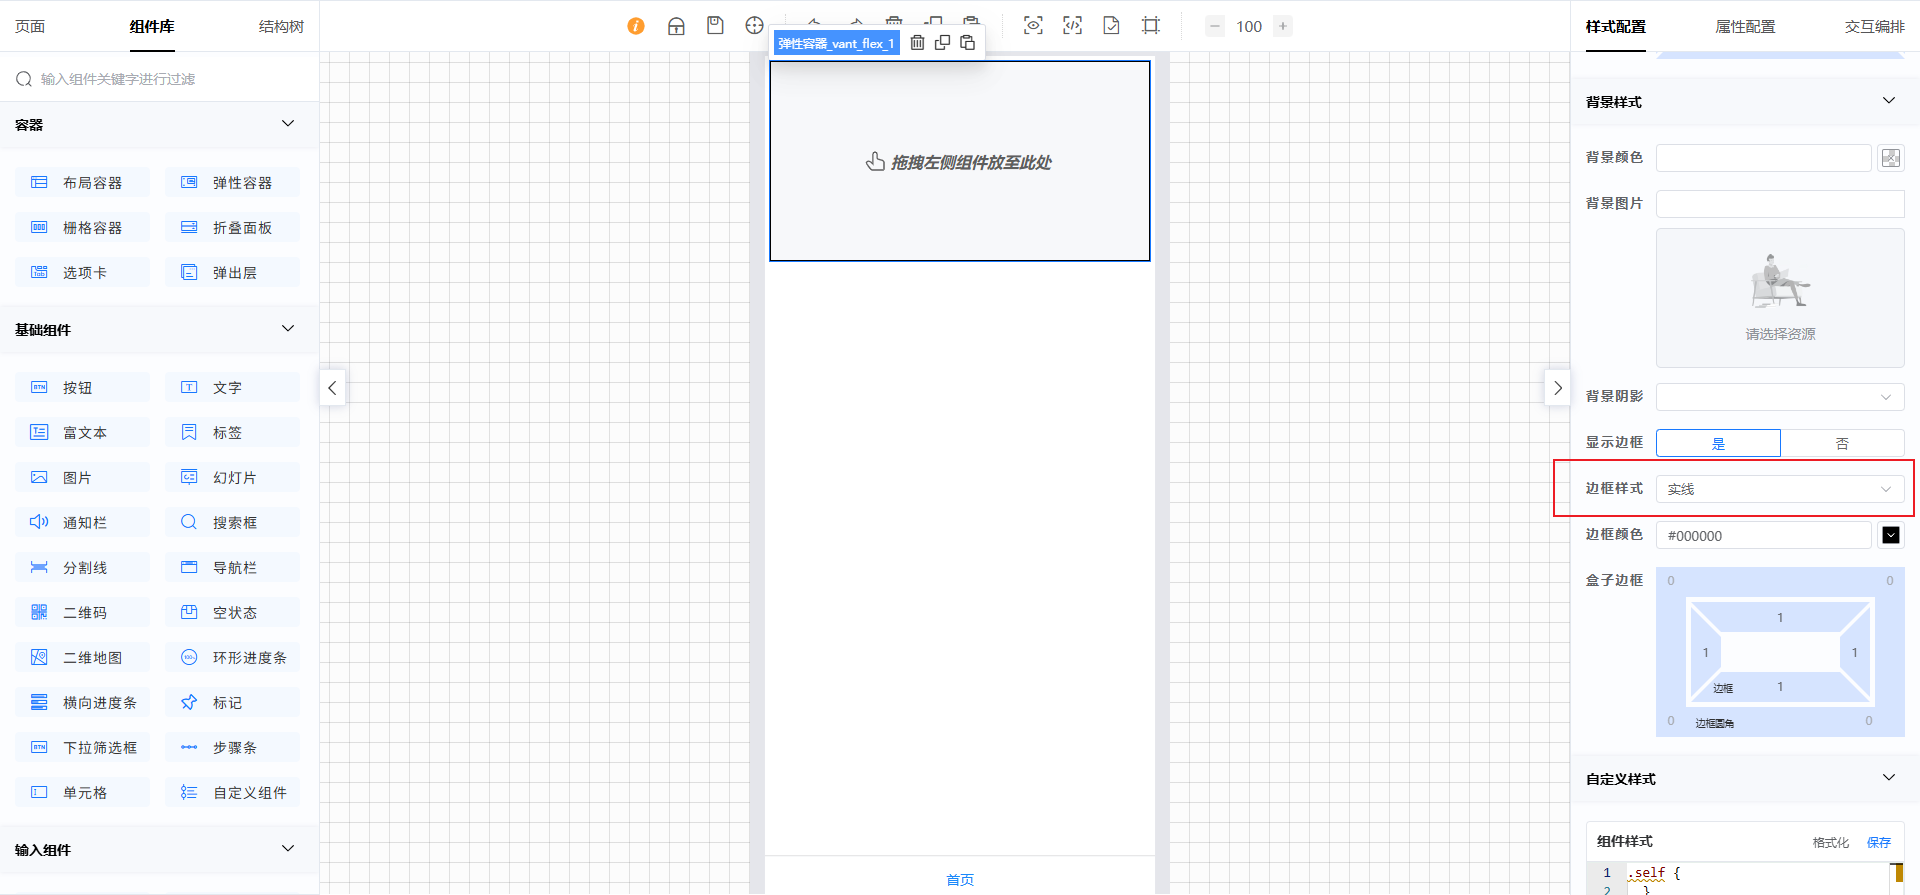Viewport: 1920px width, 895px height.
Task: Delete the selected flex container via trash icon
Action: point(917,43)
